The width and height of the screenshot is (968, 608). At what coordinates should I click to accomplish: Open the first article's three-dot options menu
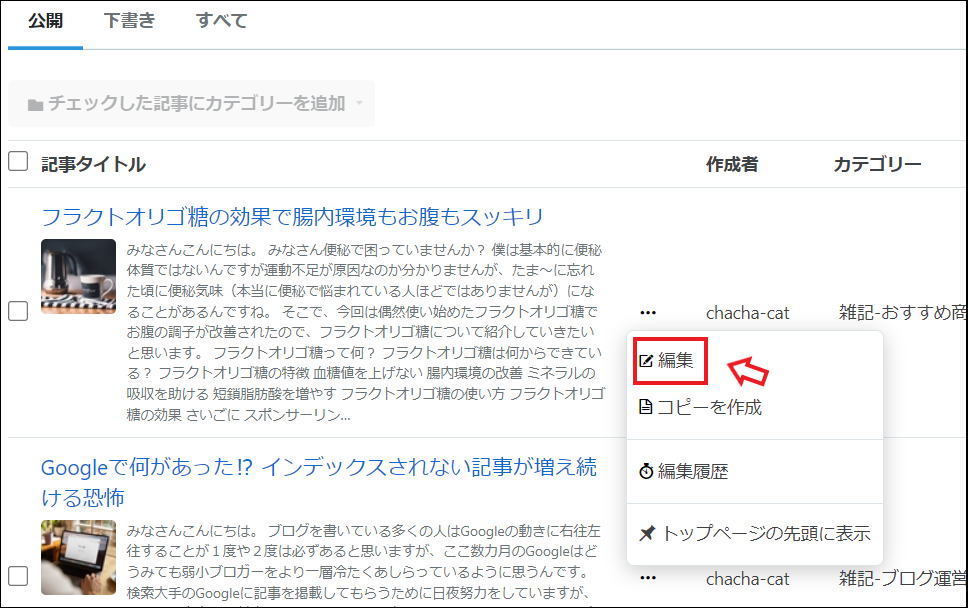(x=648, y=312)
